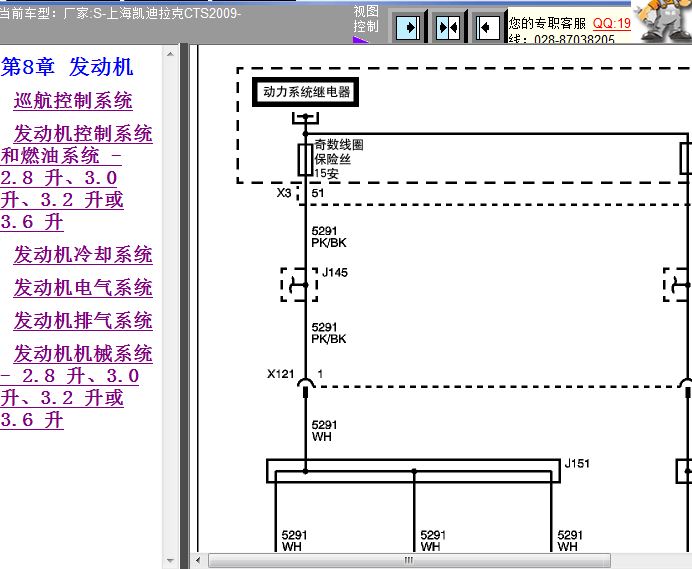The width and height of the screenshot is (692, 569).
Task: Open the 发动机机械系统 link
Action: [x=76, y=387]
